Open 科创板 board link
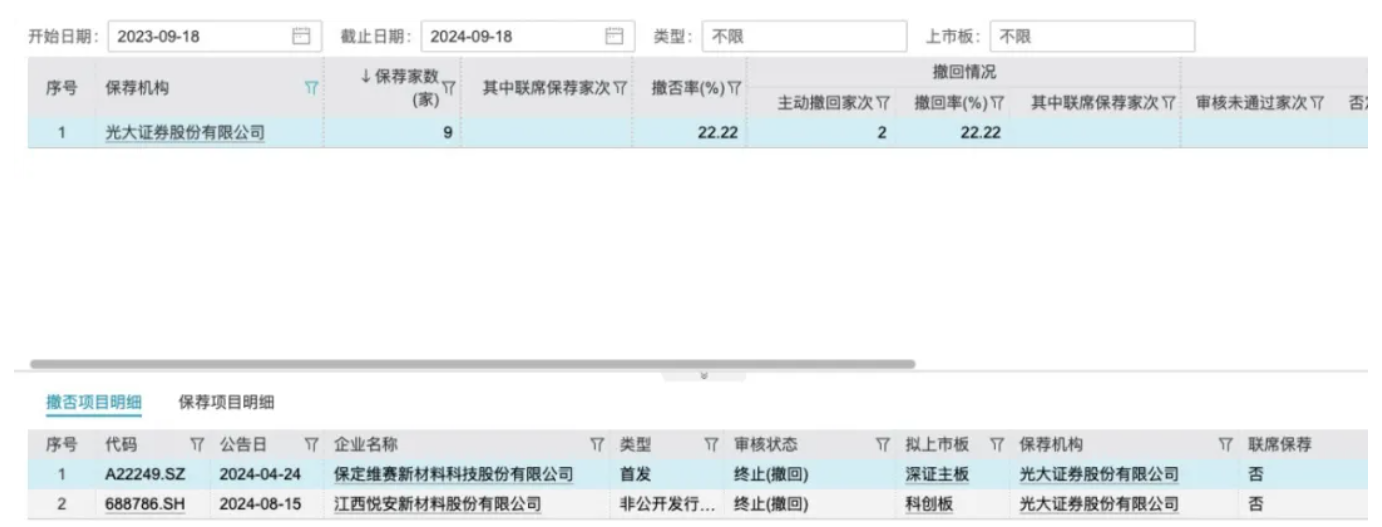Screen dimensions: 1382x527 929,504
